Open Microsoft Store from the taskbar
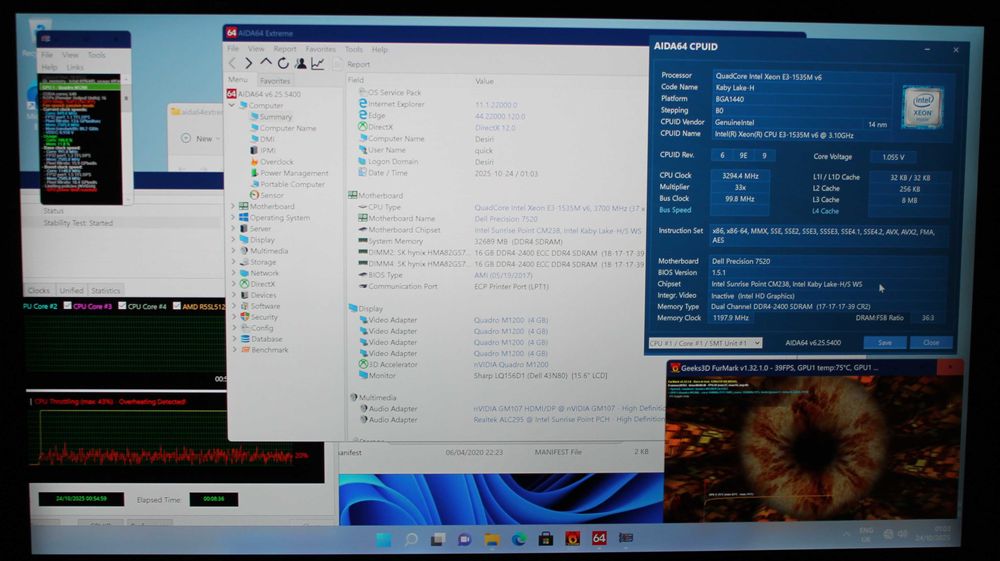1000x561 pixels. click(x=545, y=539)
